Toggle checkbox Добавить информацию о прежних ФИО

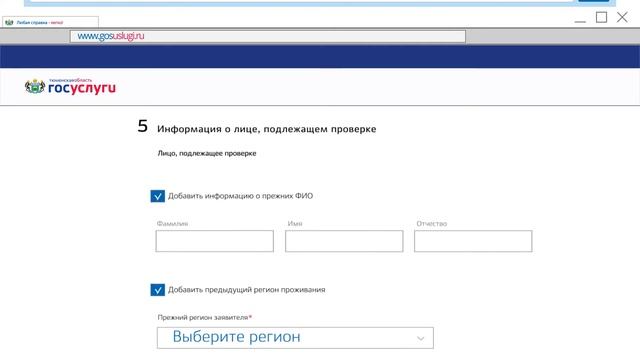click(158, 196)
